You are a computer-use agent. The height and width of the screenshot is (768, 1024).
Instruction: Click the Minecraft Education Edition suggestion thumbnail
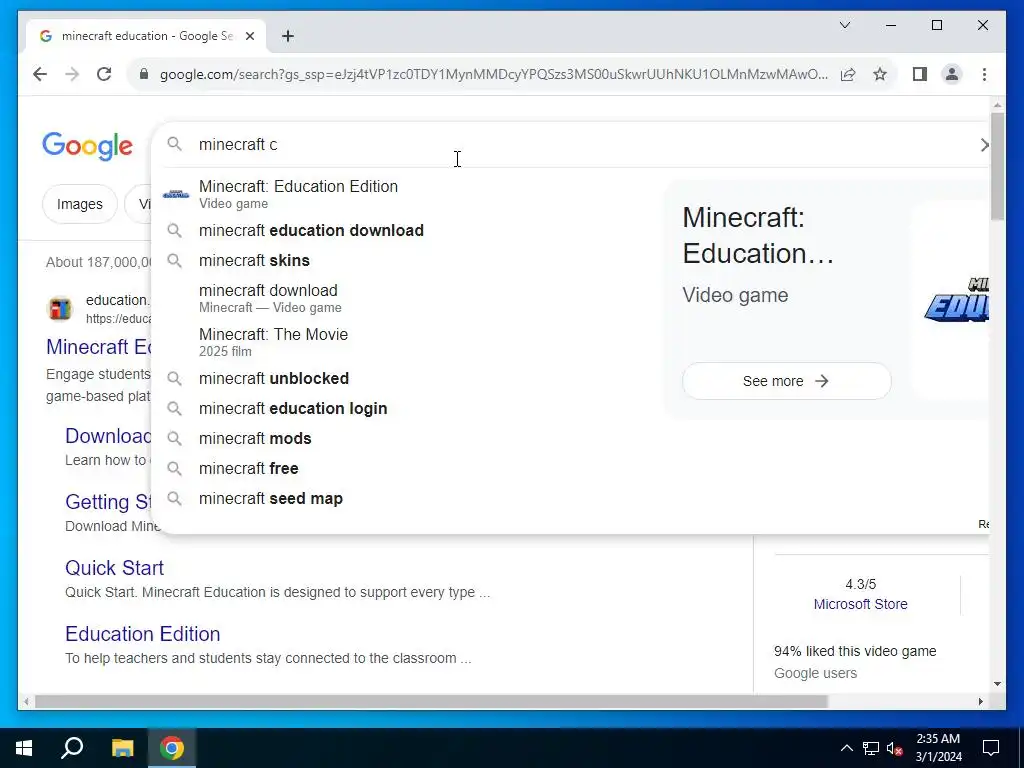click(x=176, y=194)
